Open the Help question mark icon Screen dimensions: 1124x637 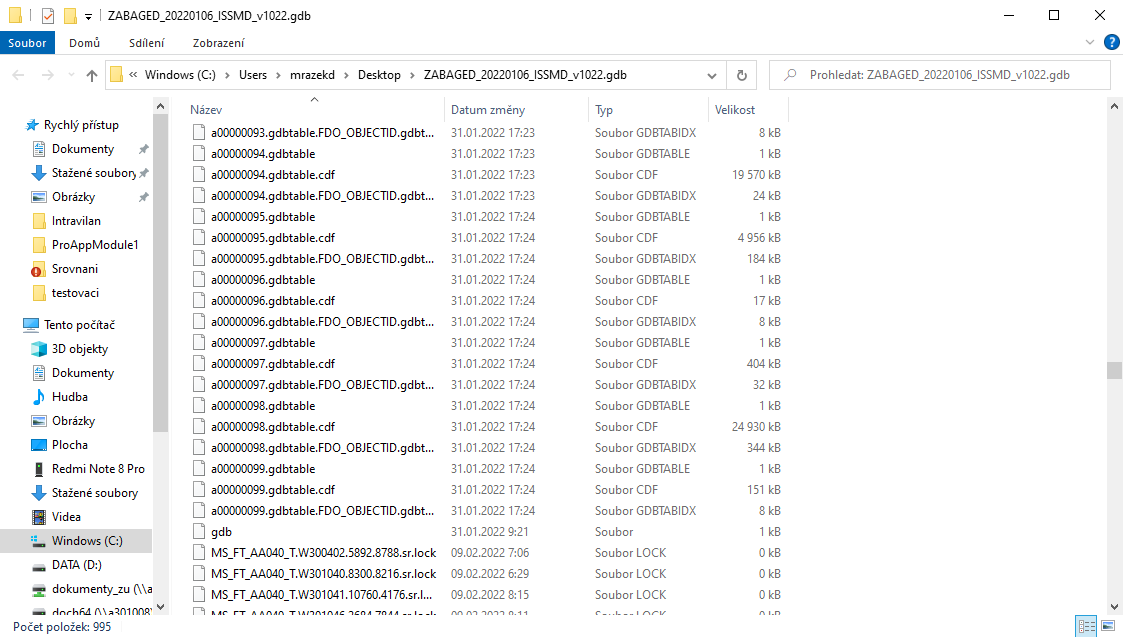point(1112,42)
